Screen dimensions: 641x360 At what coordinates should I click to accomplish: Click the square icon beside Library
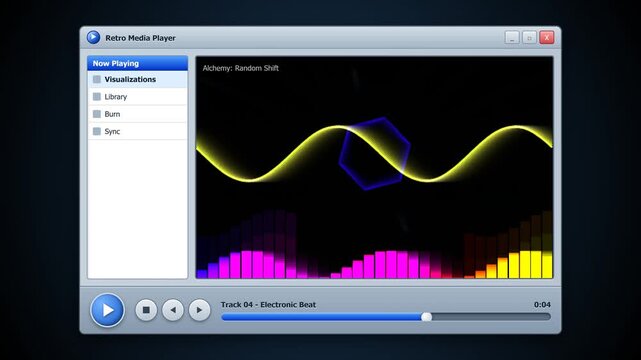(96, 97)
